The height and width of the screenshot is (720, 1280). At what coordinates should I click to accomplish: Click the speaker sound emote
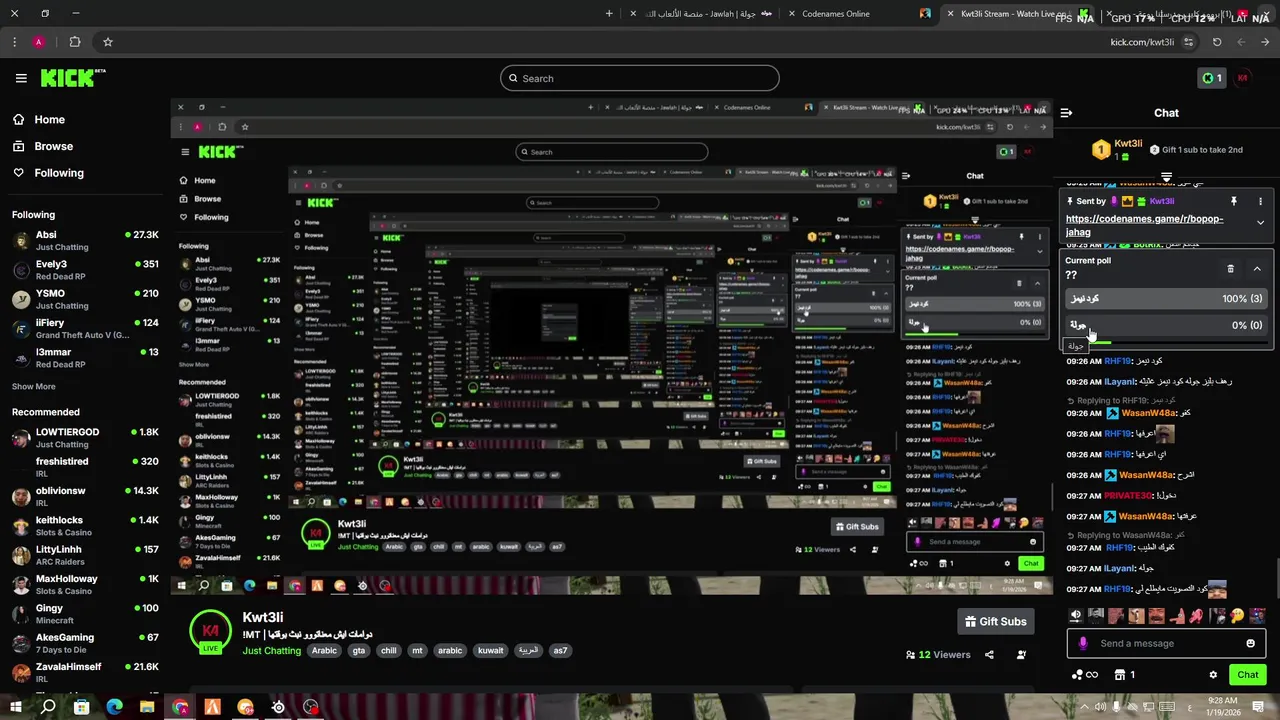pos(1076,616)
